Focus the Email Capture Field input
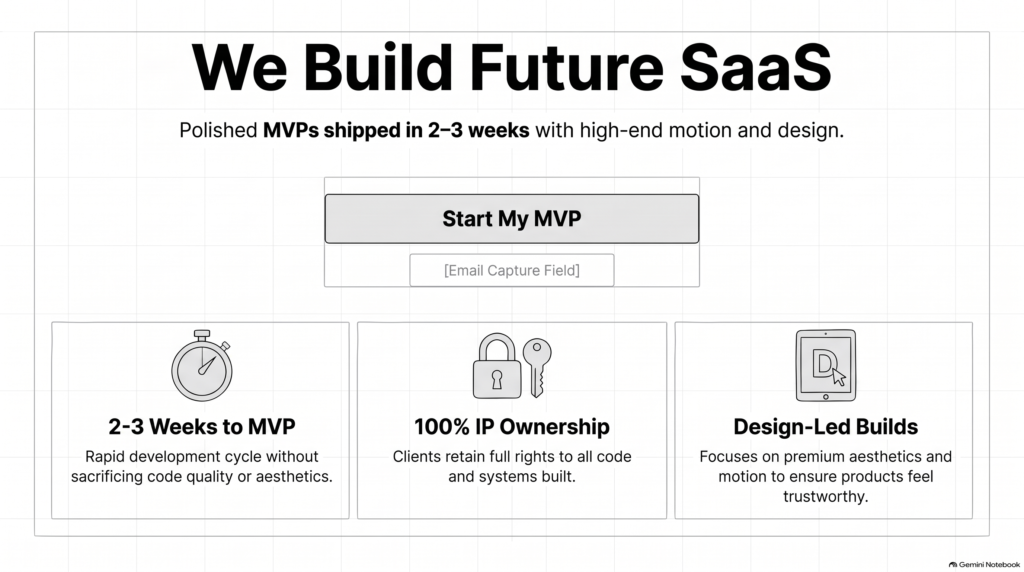This screenshot has height=572, width=1024. point(511,270)
